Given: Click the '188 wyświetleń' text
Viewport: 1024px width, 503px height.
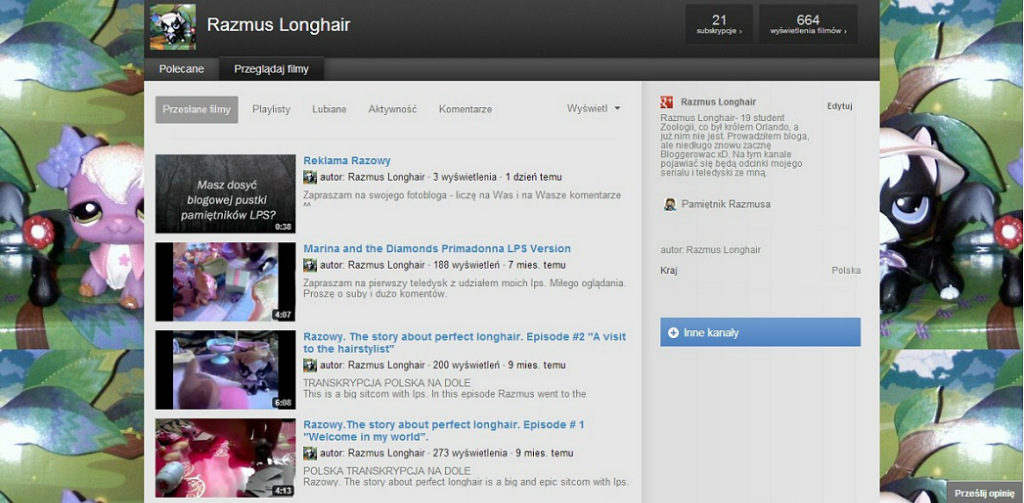Looking at the screenshot, I should pyautogui.click(x=466, y=265).
